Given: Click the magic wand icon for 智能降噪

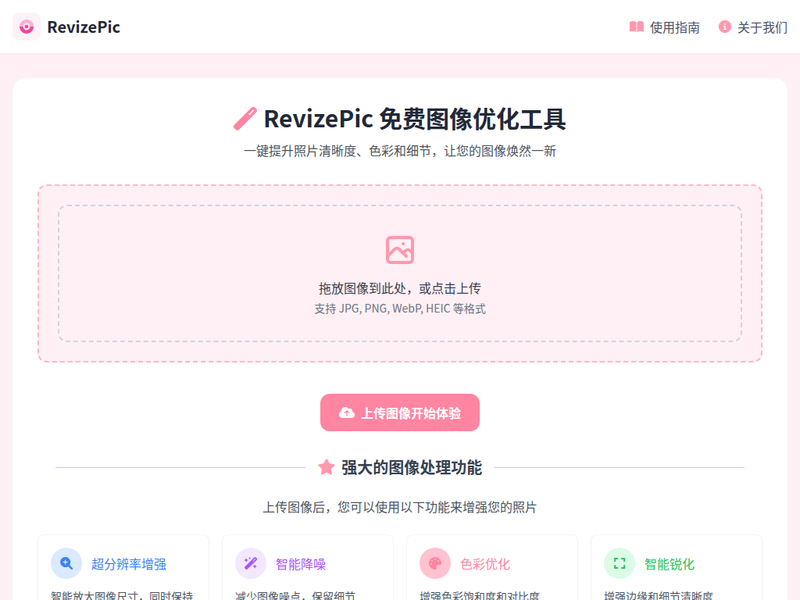Looking at the screenshot, I should pos(251,563).
